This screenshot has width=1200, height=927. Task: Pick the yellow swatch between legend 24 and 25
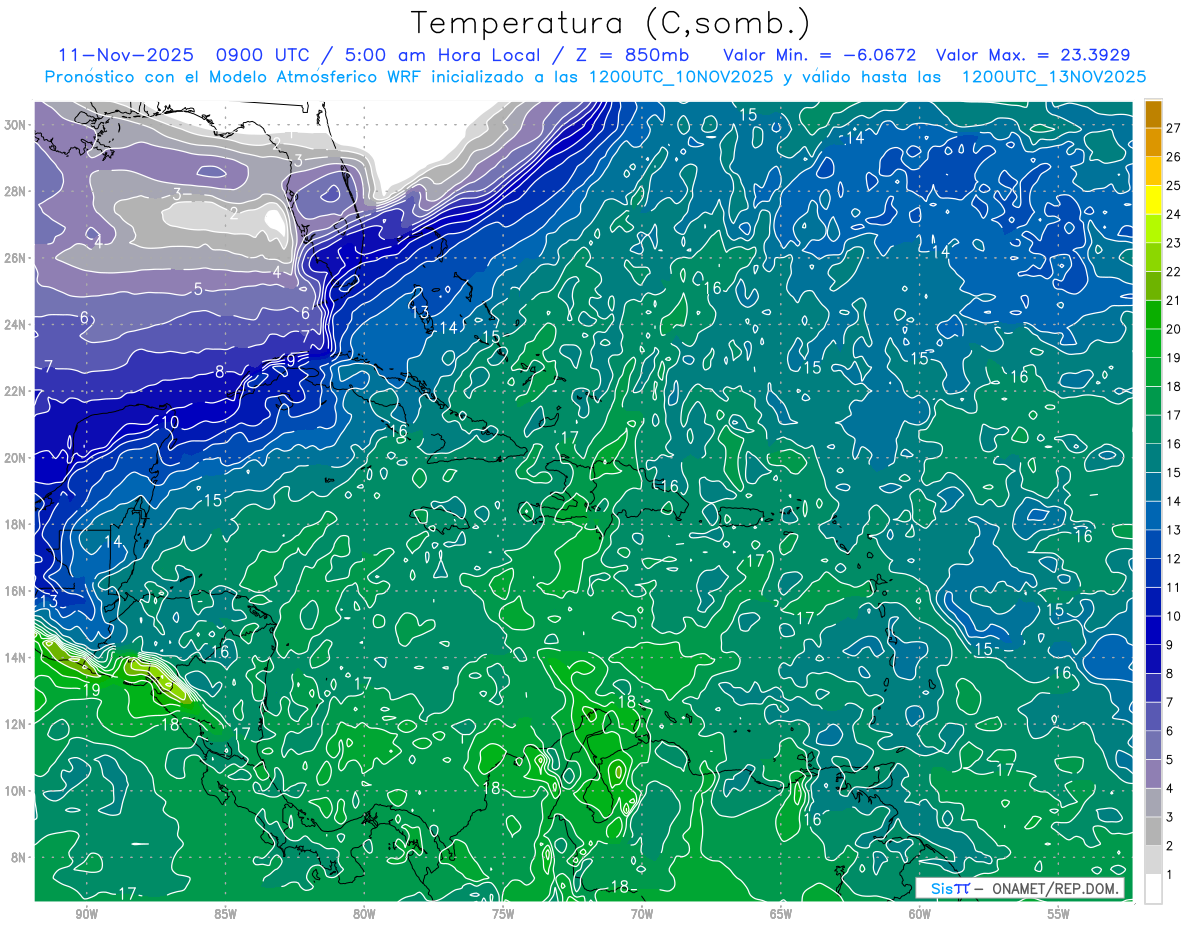[x=1153, y=200]
